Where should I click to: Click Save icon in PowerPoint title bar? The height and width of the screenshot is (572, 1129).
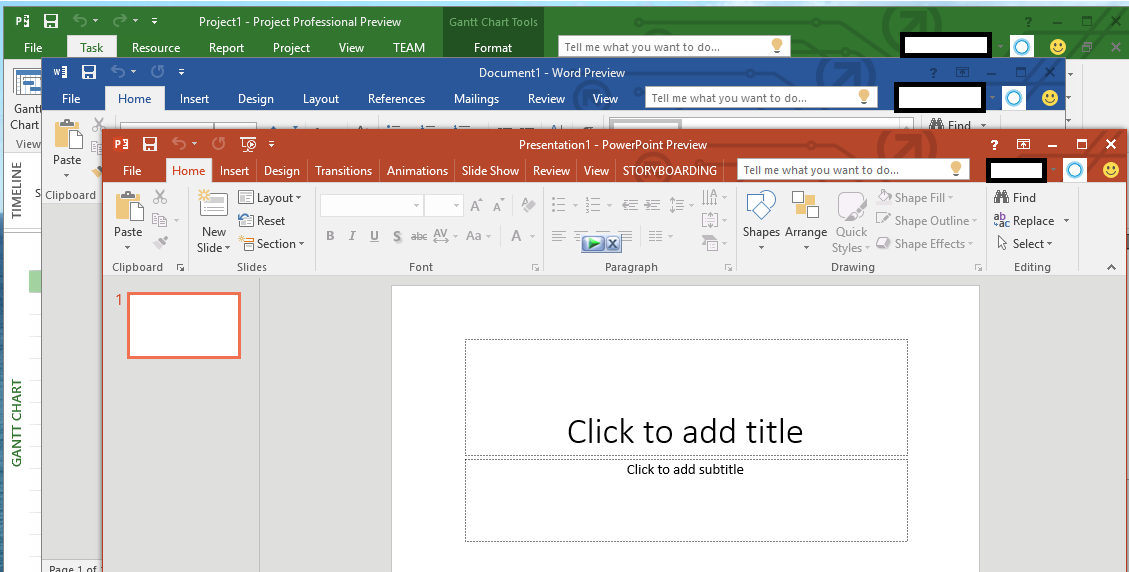[150, 144]
